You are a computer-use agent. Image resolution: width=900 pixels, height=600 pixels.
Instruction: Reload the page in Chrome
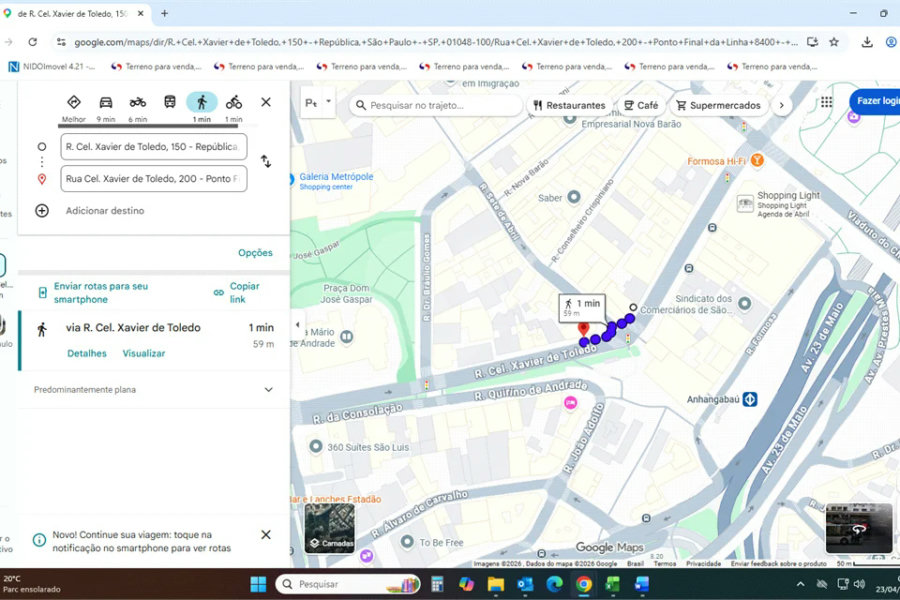(x=33, y=42)
